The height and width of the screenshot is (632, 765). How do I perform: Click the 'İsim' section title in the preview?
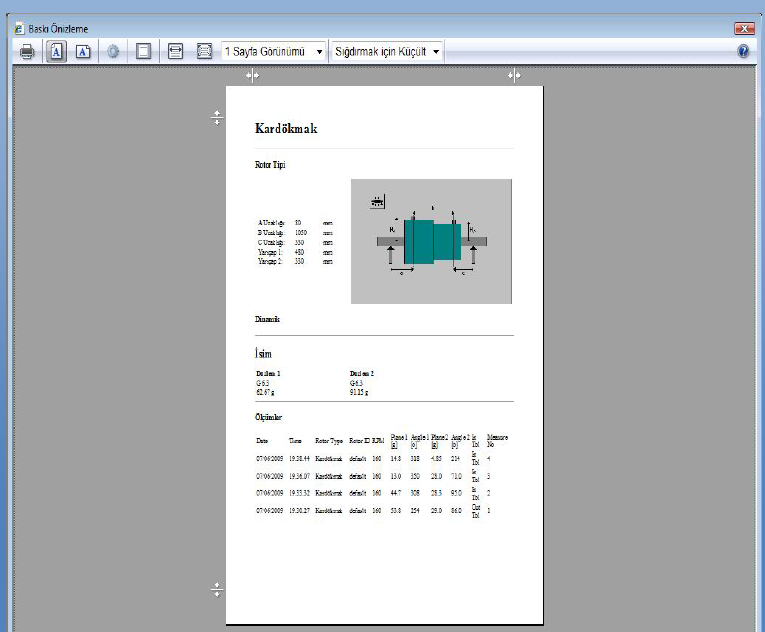264,354
